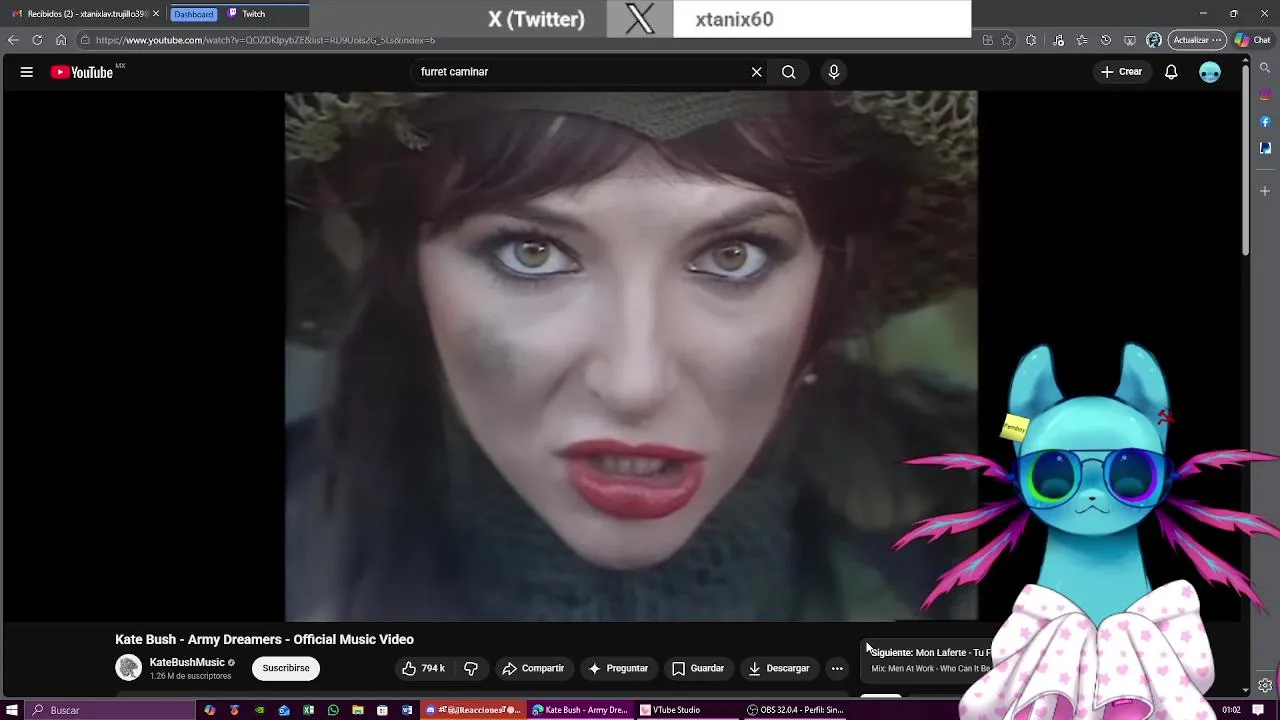This screenshot has height=720, width=1280.
Task: Click the Actualizar update button
Action: click(1197, 40)
